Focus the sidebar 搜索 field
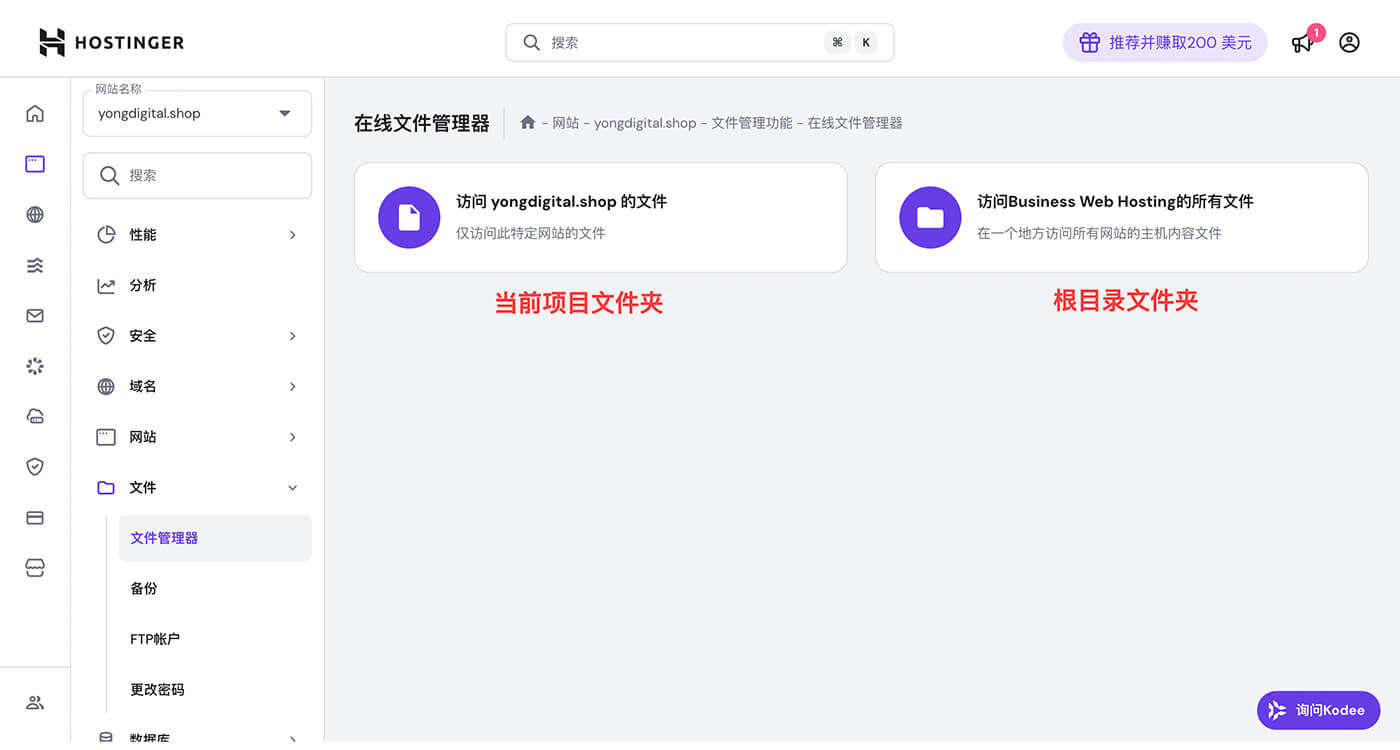This screenshot has height=750, width=1400. pos(197,175)
